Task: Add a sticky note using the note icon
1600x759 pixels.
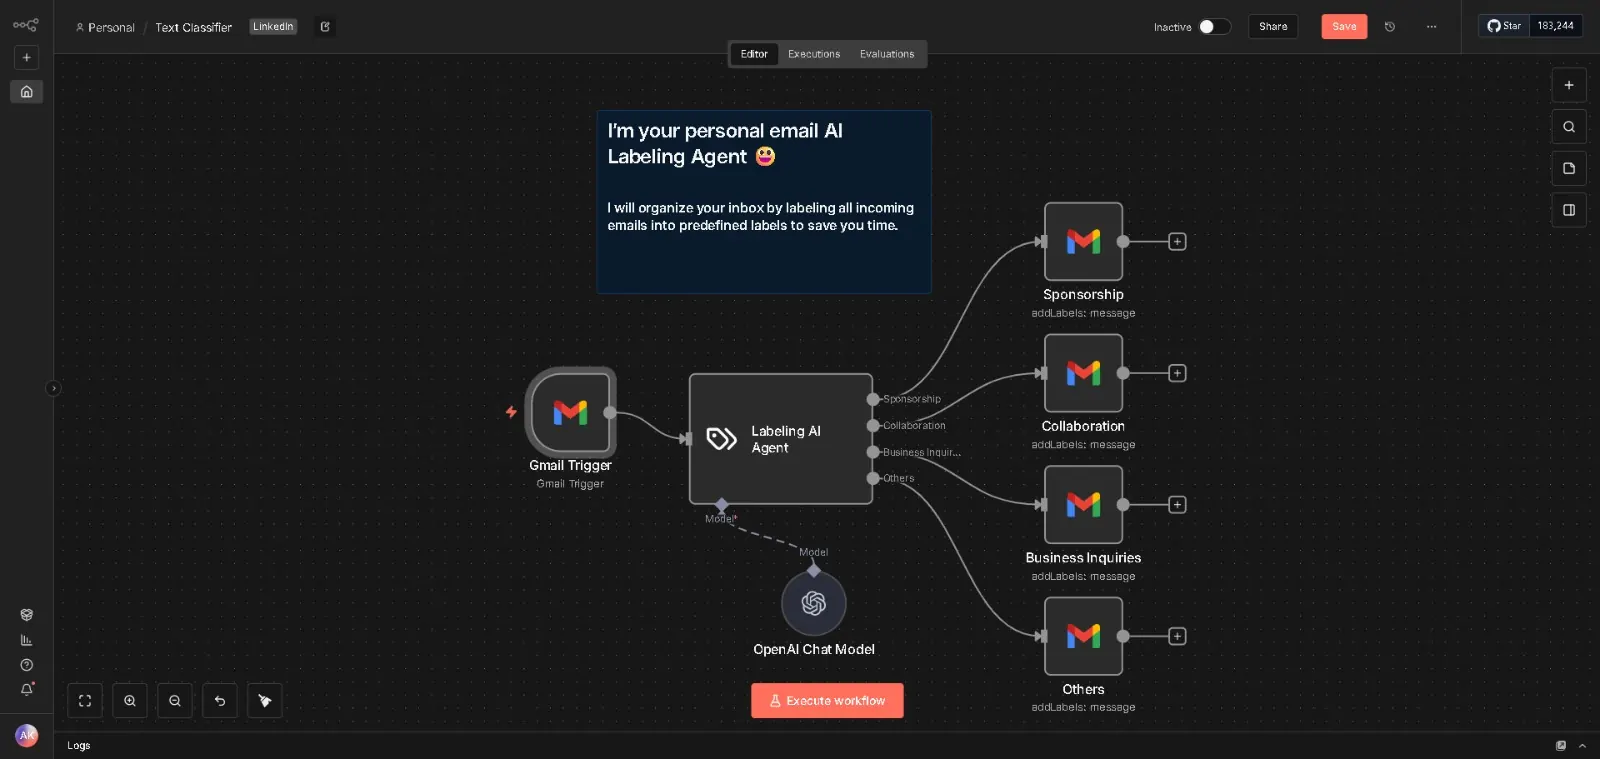Action: [x=1569, y=168]
